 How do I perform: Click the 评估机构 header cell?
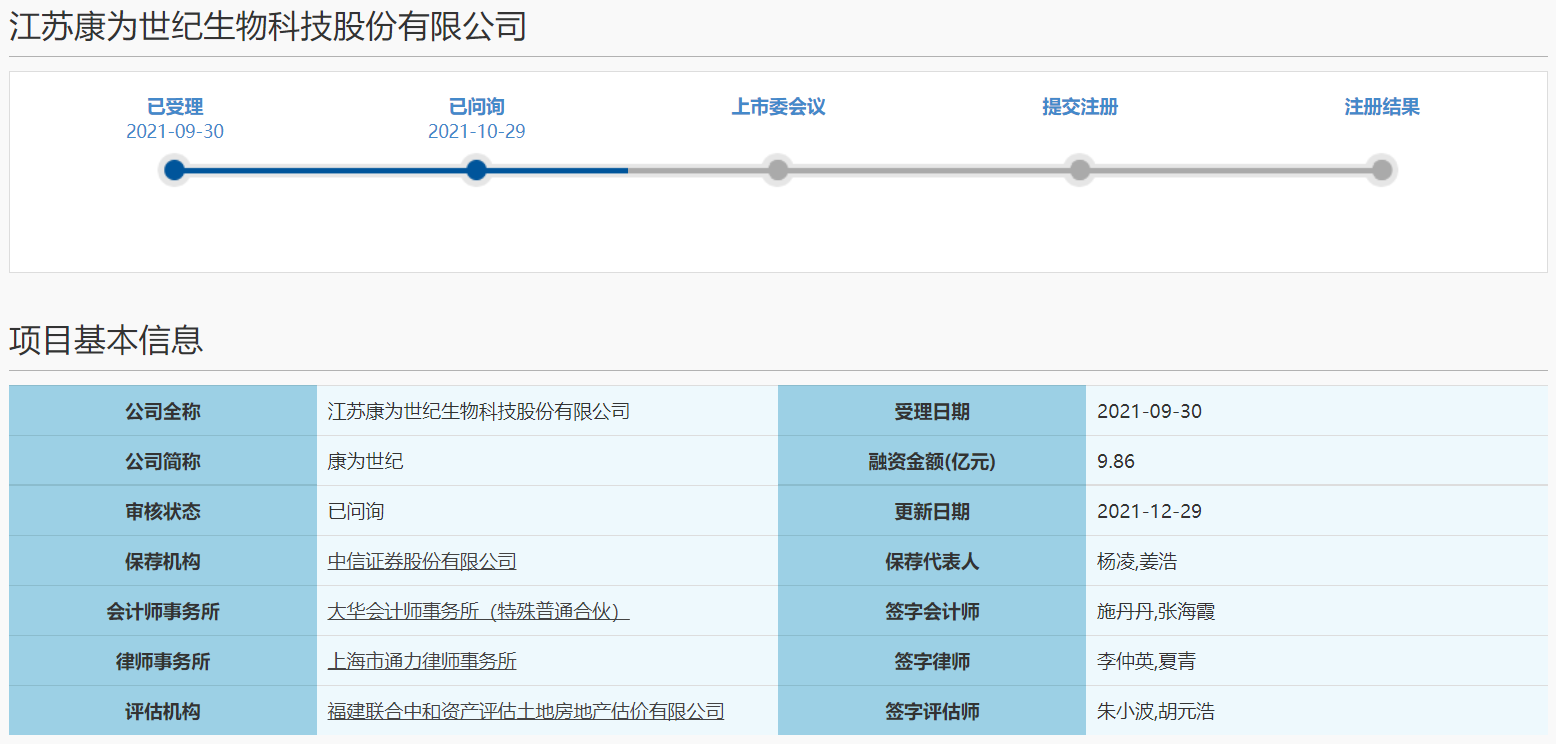tap(163, 711)
